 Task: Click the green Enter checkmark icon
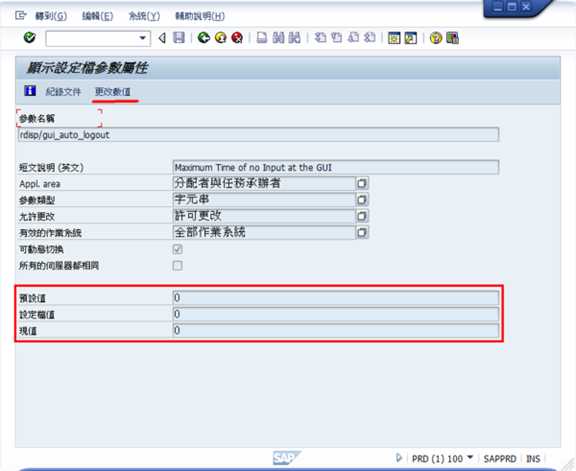[29, 37]
